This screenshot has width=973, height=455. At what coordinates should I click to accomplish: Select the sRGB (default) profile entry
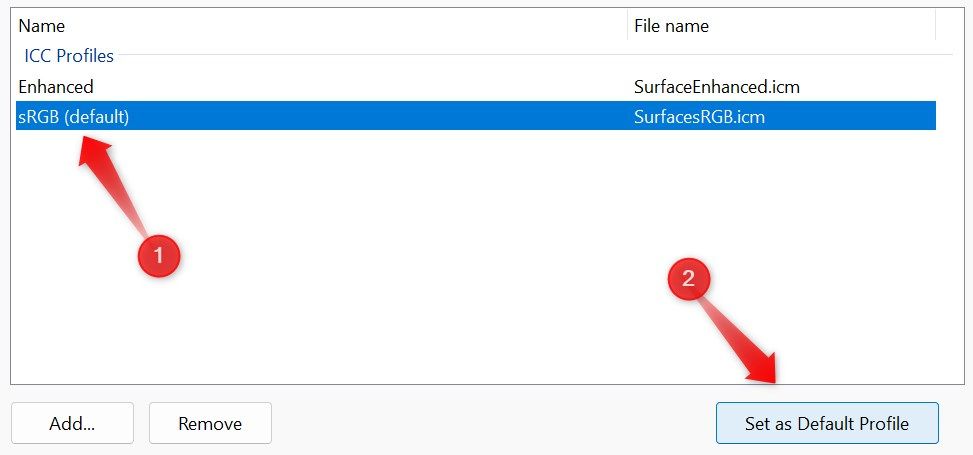[73, 116]
